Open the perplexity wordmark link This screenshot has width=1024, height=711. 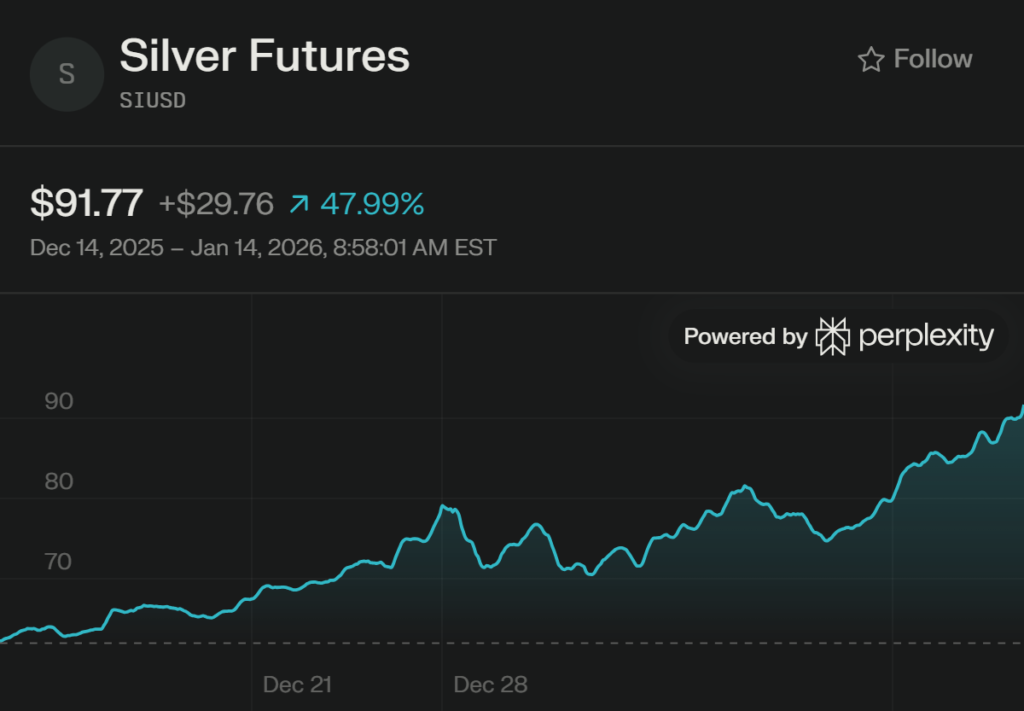click(x=926, y=337)
